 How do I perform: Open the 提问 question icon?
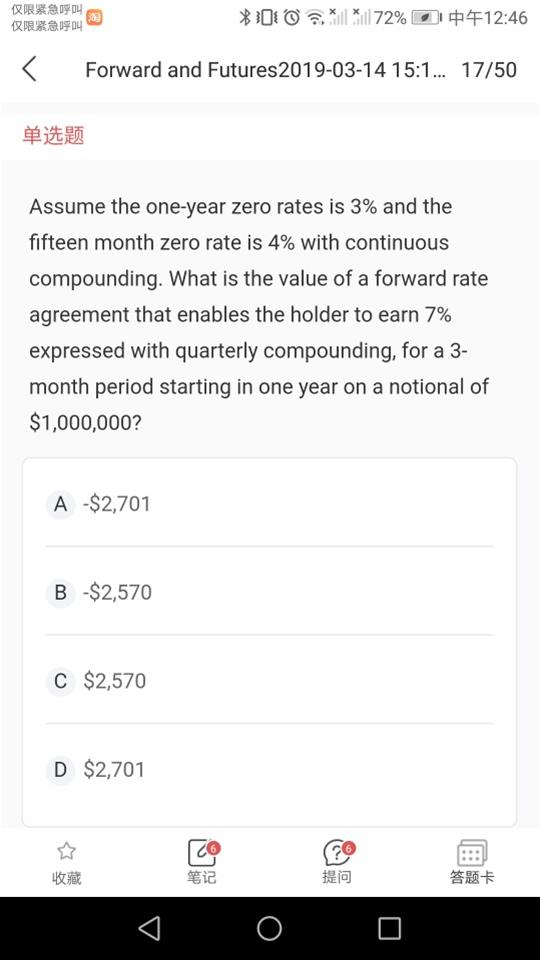tap(337, 853)
